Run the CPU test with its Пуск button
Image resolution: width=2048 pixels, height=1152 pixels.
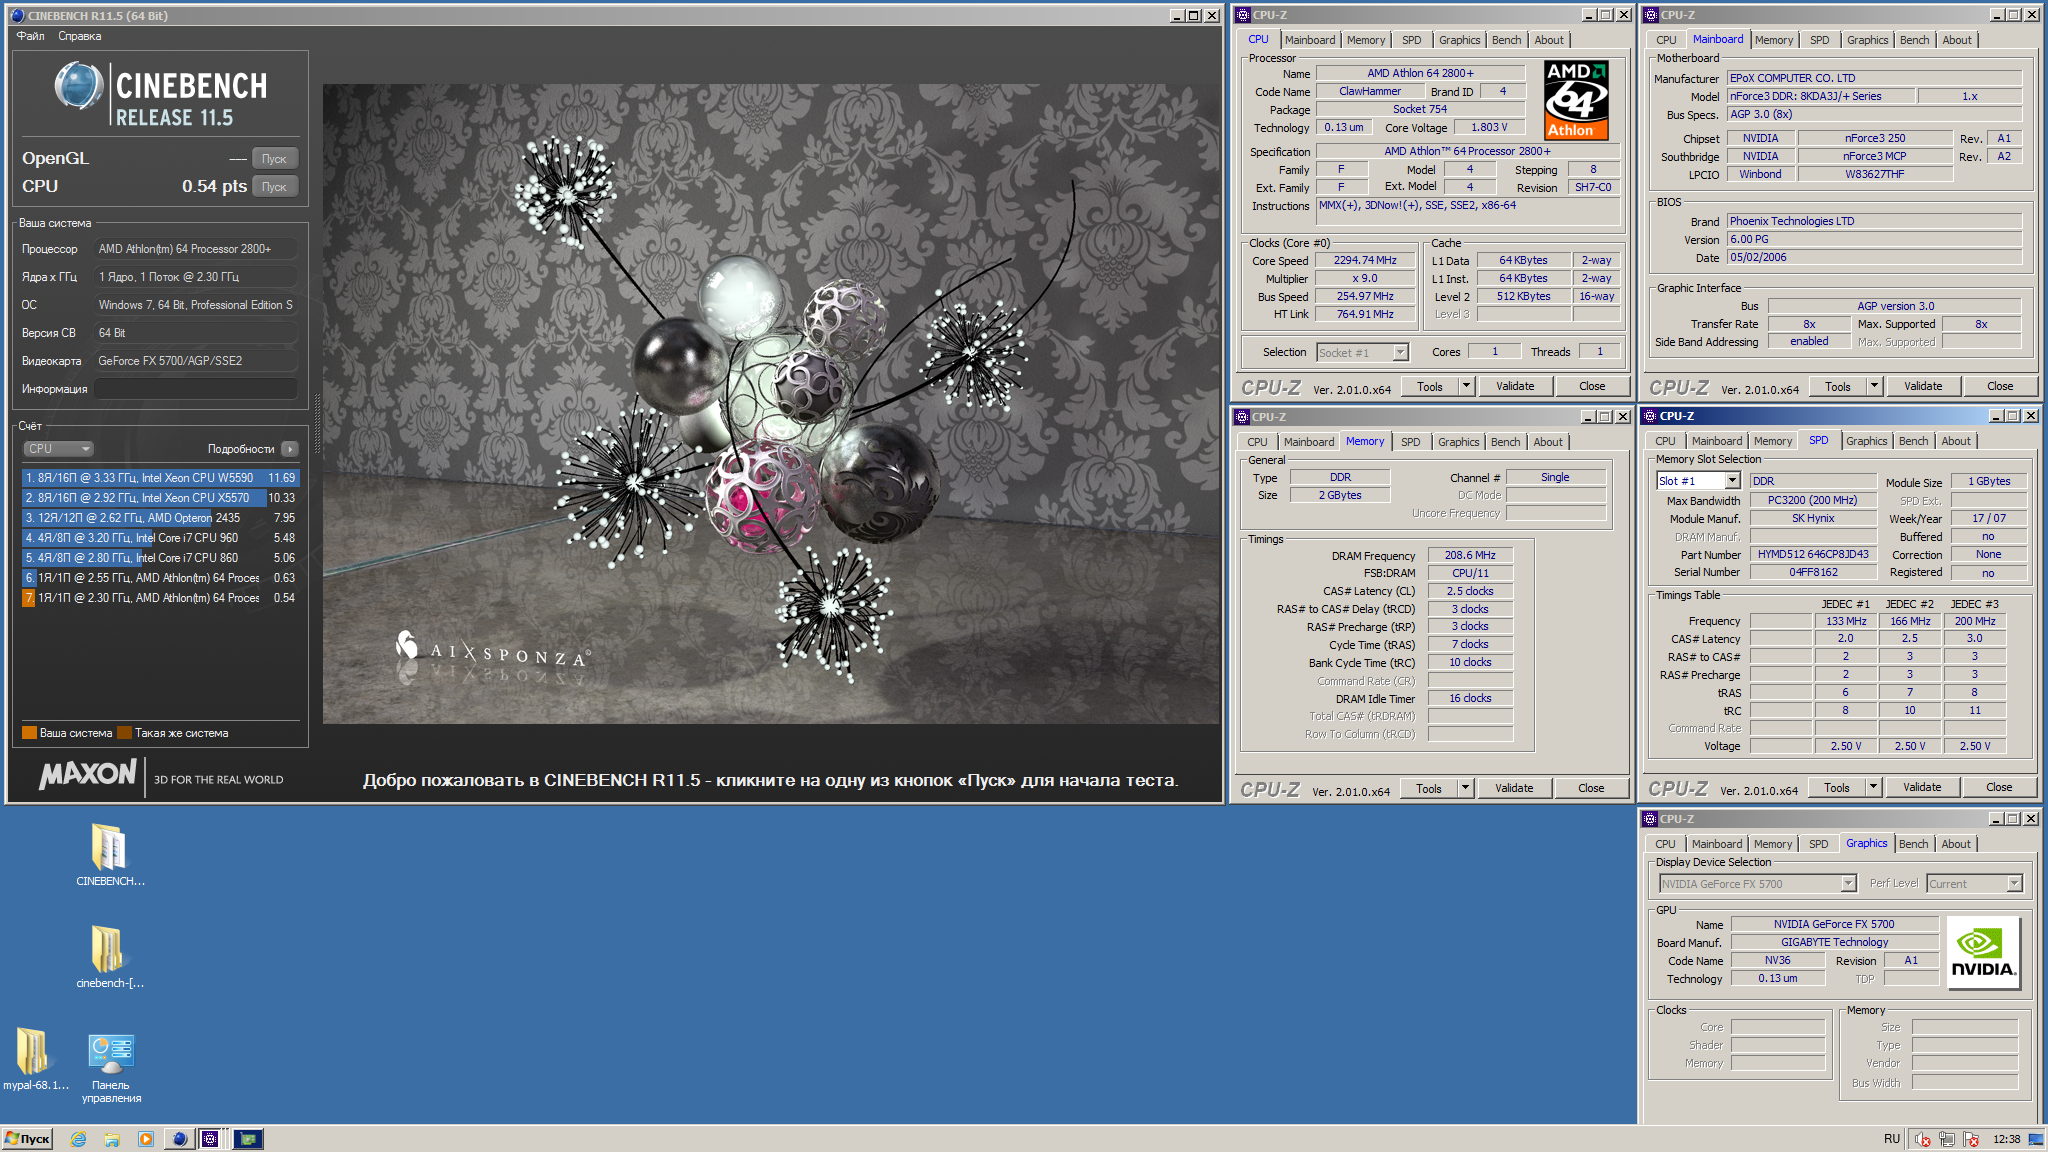tap(274, 187)
